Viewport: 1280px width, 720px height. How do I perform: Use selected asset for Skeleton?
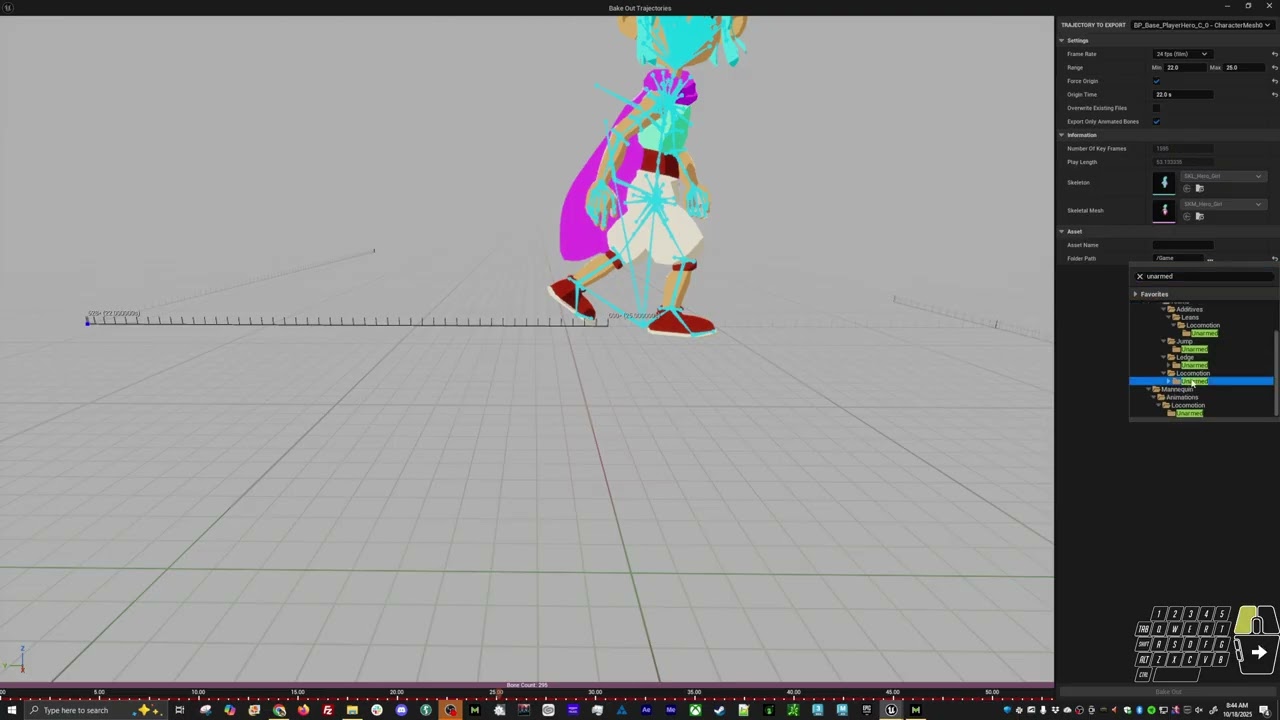(x=1187, y=188)
